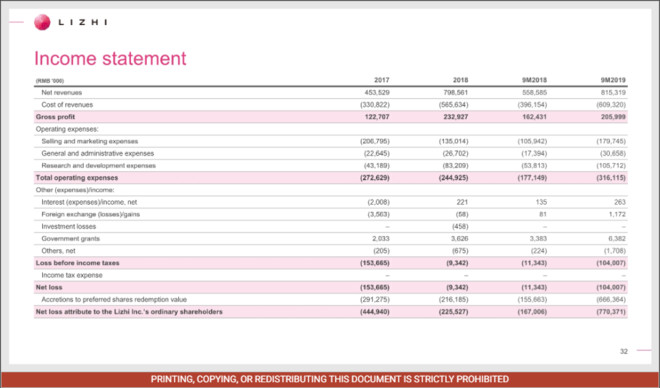
Task: Select the Total operating expenses row label
Action: tap(77, 178)
